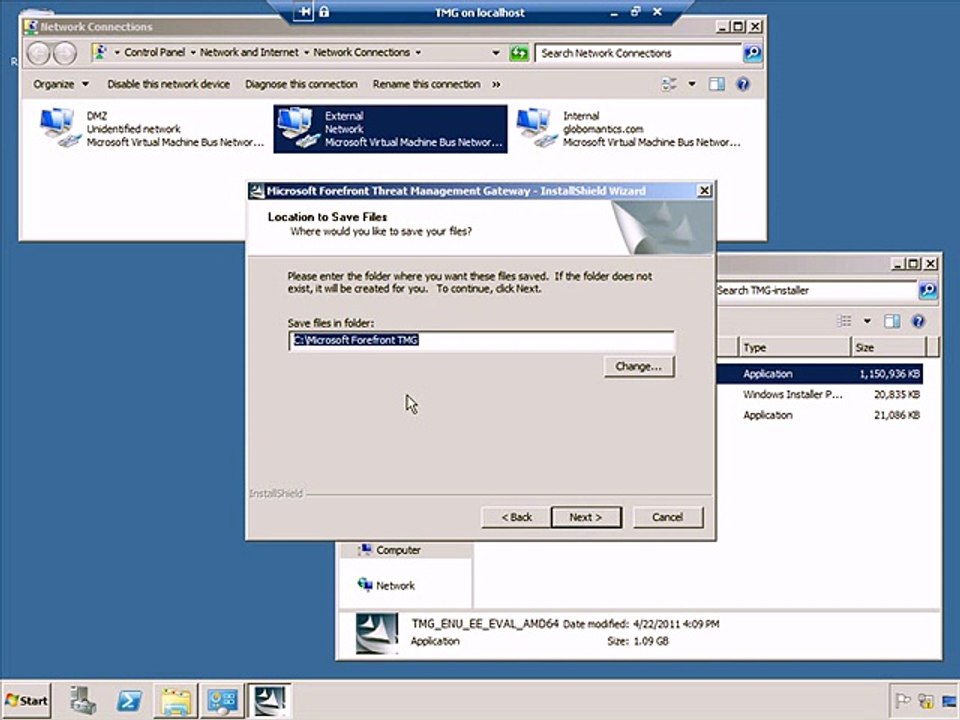This screenshot has width=960, height=720.
Task: Open Organize menu in Network Connections
Action: [x=61, y=84]
